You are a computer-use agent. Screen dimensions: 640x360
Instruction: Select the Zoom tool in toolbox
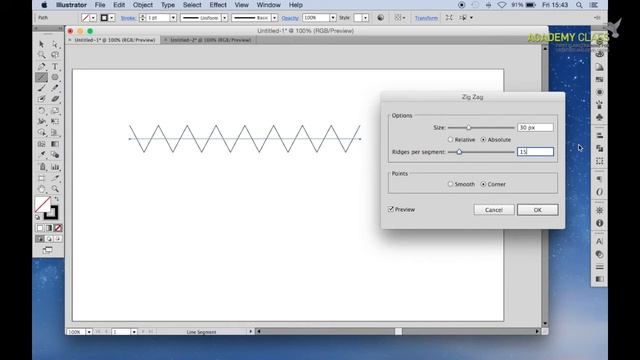55,189
